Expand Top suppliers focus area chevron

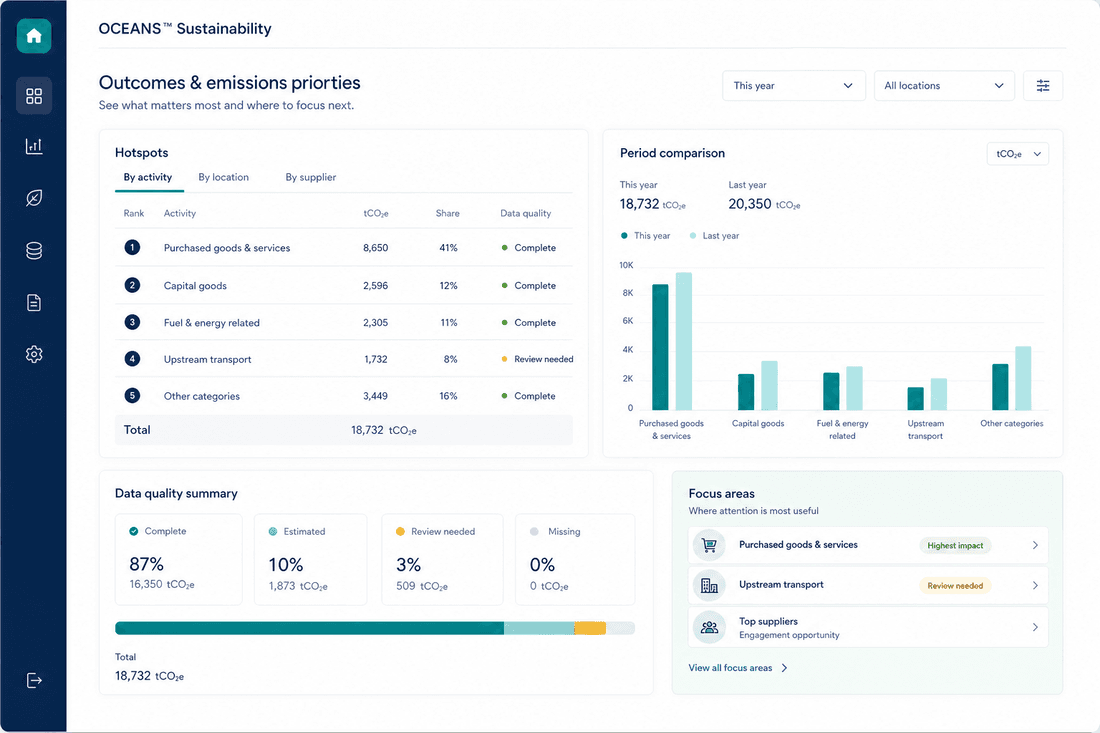1035,627
